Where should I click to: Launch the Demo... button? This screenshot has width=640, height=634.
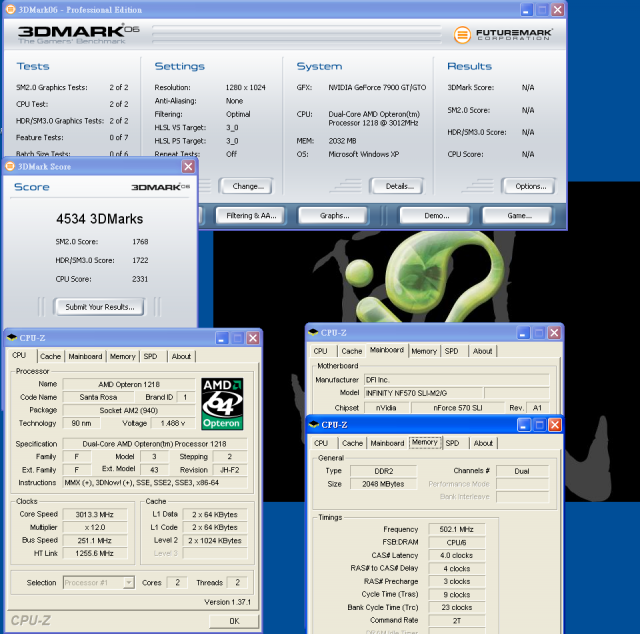[x=437, y=216]
